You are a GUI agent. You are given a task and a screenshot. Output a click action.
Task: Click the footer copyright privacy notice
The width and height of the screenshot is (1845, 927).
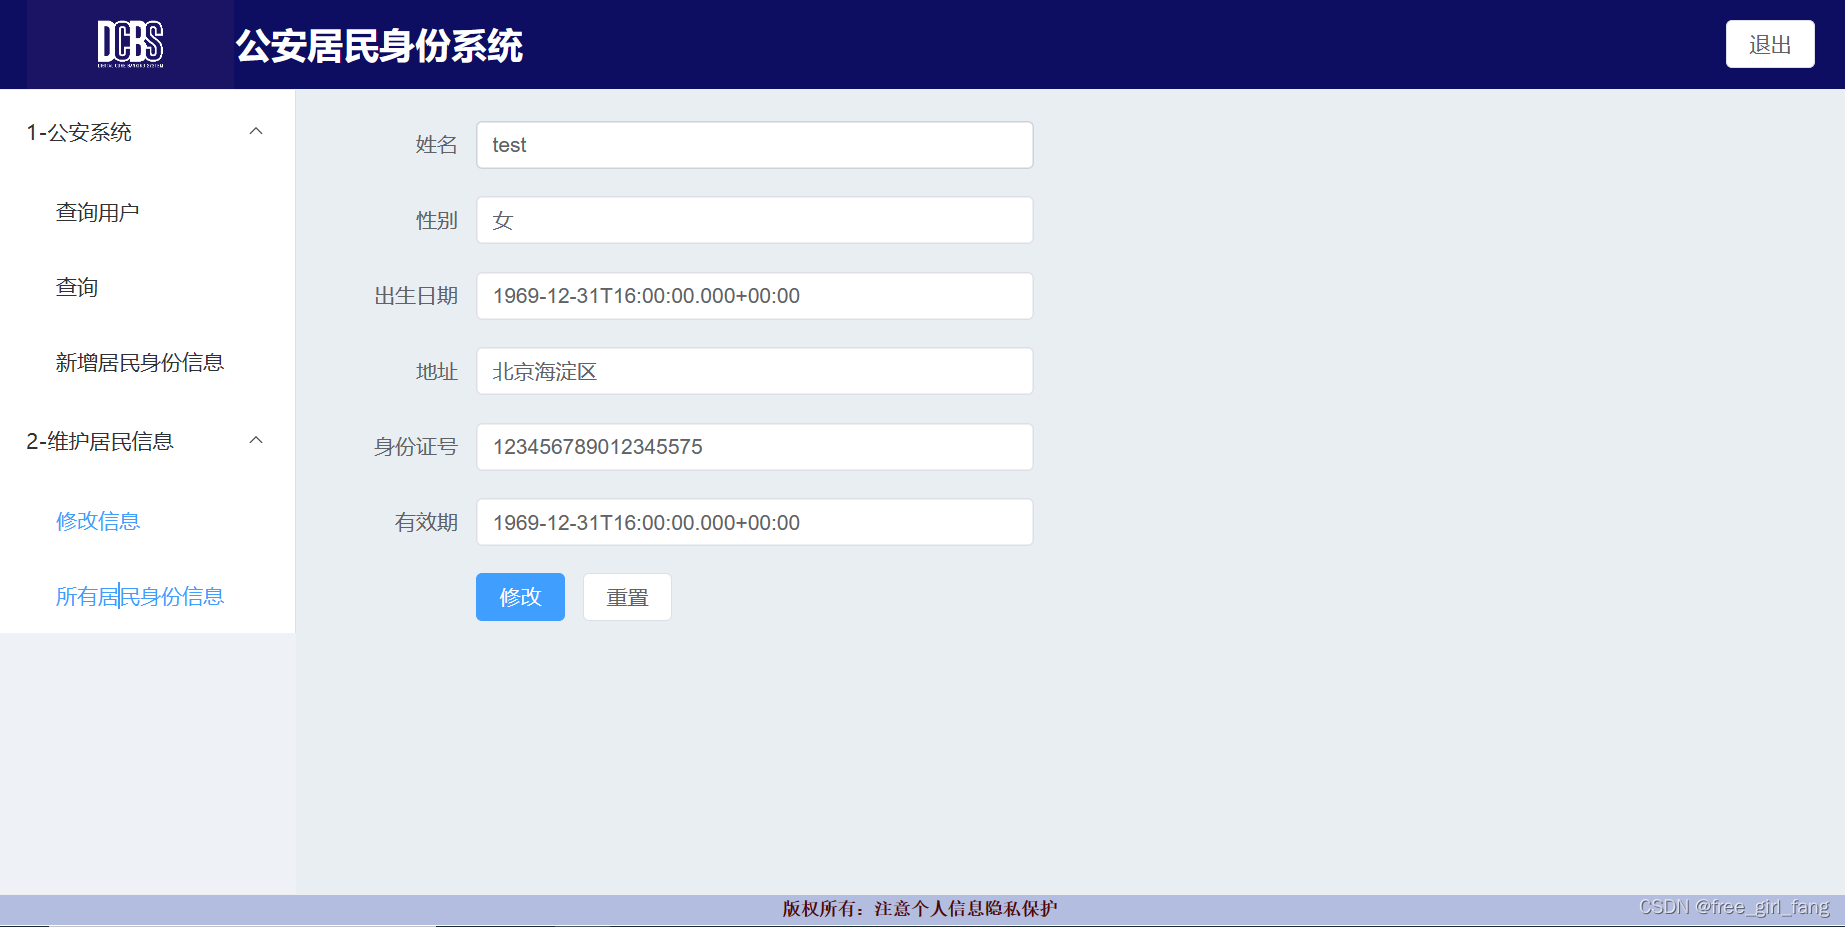[x=920, y=909]
